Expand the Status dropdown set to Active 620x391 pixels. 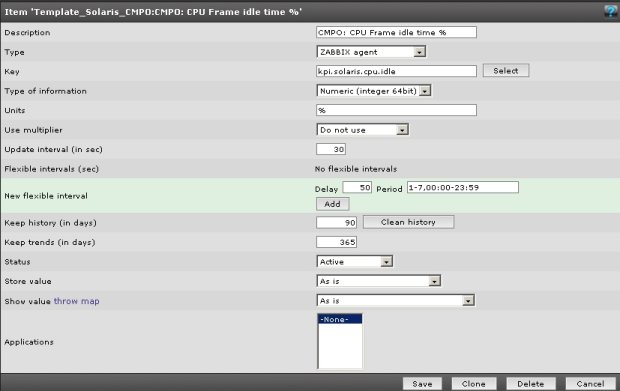[x=354, y=261]
